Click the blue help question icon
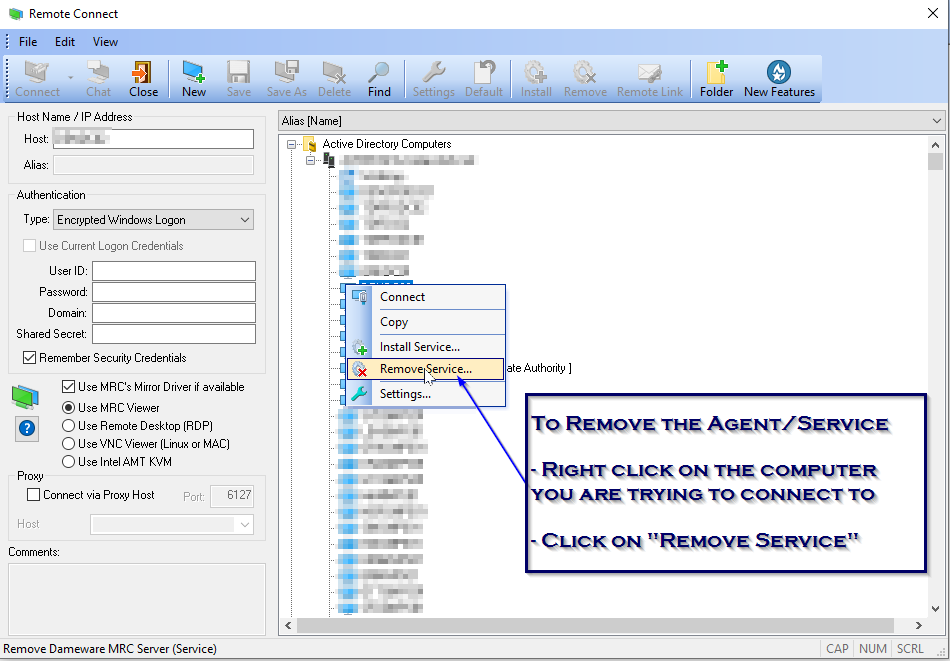 [x=27, y=429]
